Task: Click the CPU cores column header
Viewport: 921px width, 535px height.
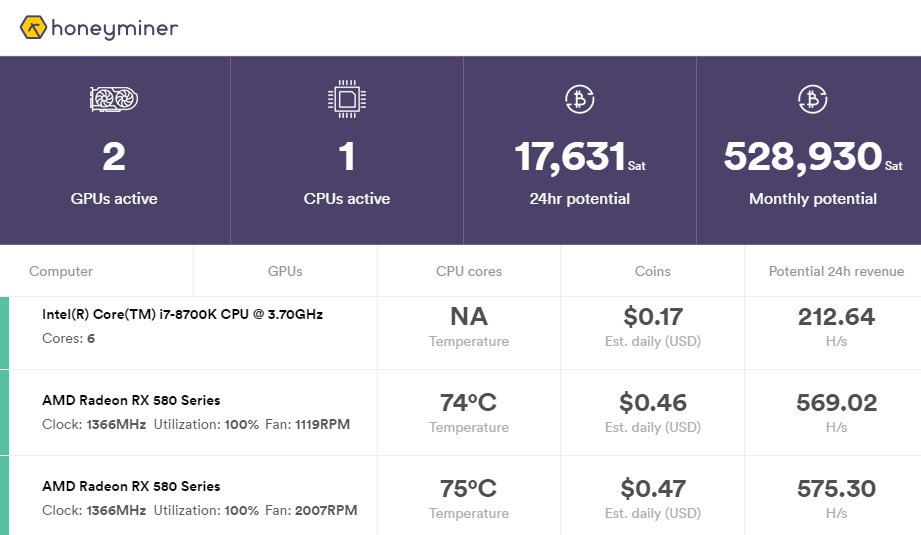Action: click(469, 271)
